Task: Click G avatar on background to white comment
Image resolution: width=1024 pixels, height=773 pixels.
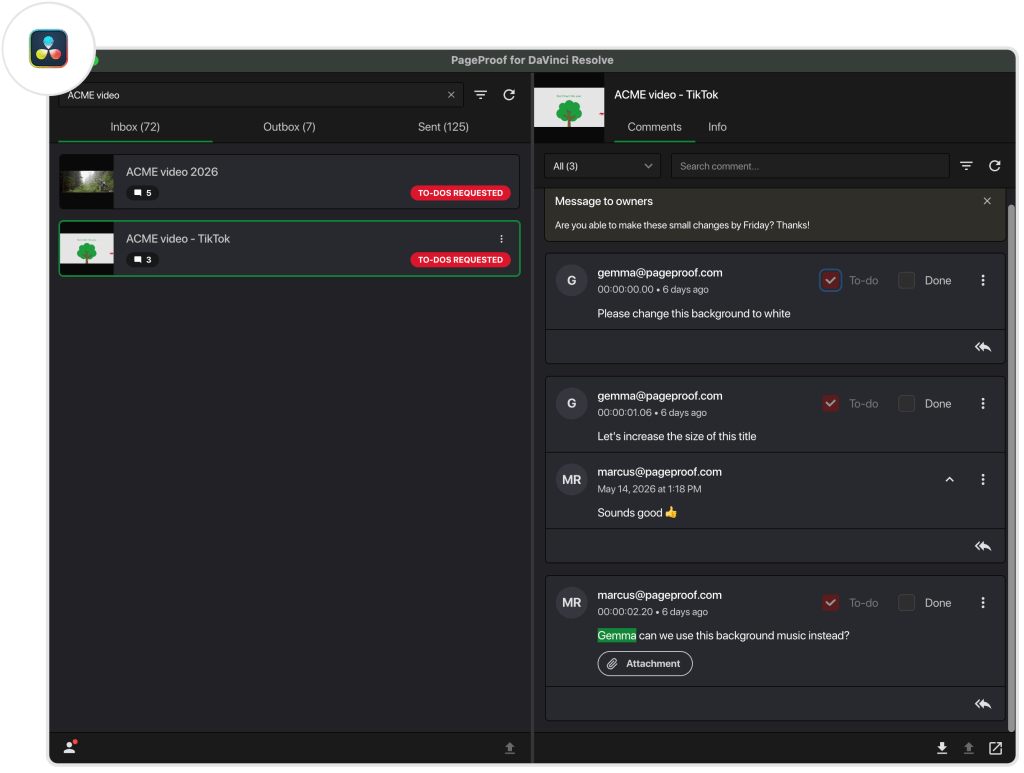Action: tap(571, 280)
